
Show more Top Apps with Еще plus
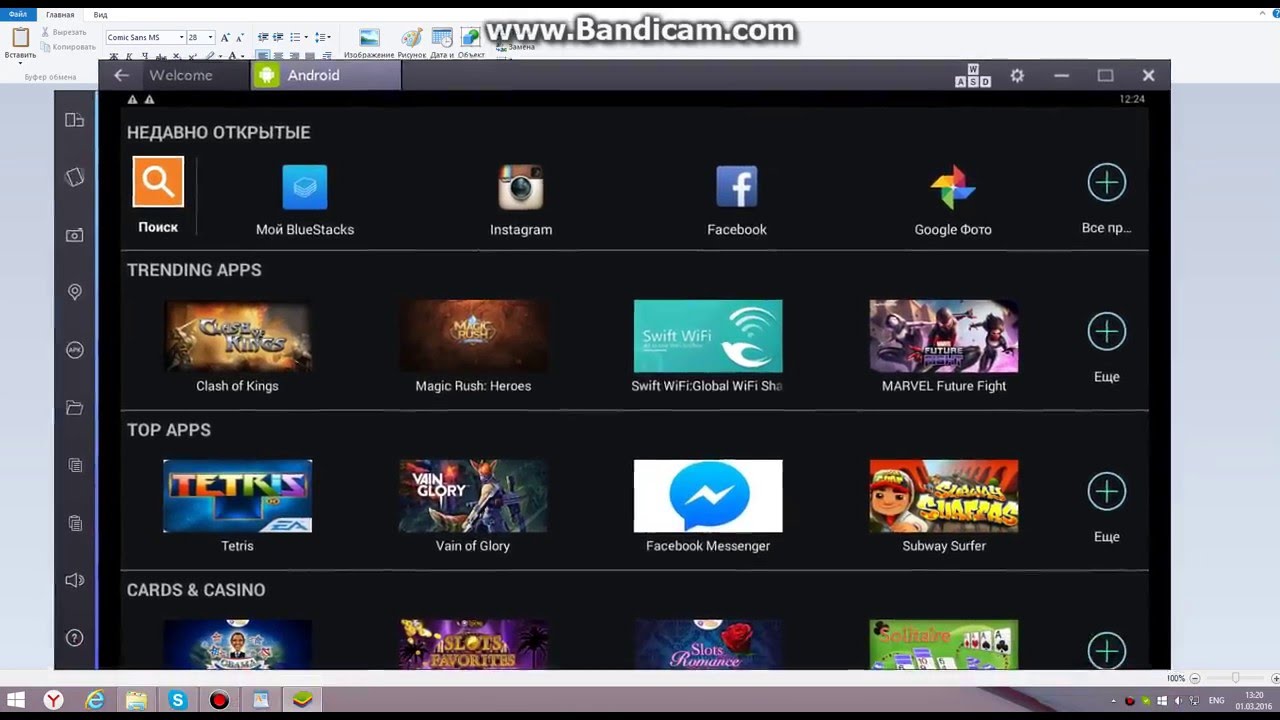1106,491
